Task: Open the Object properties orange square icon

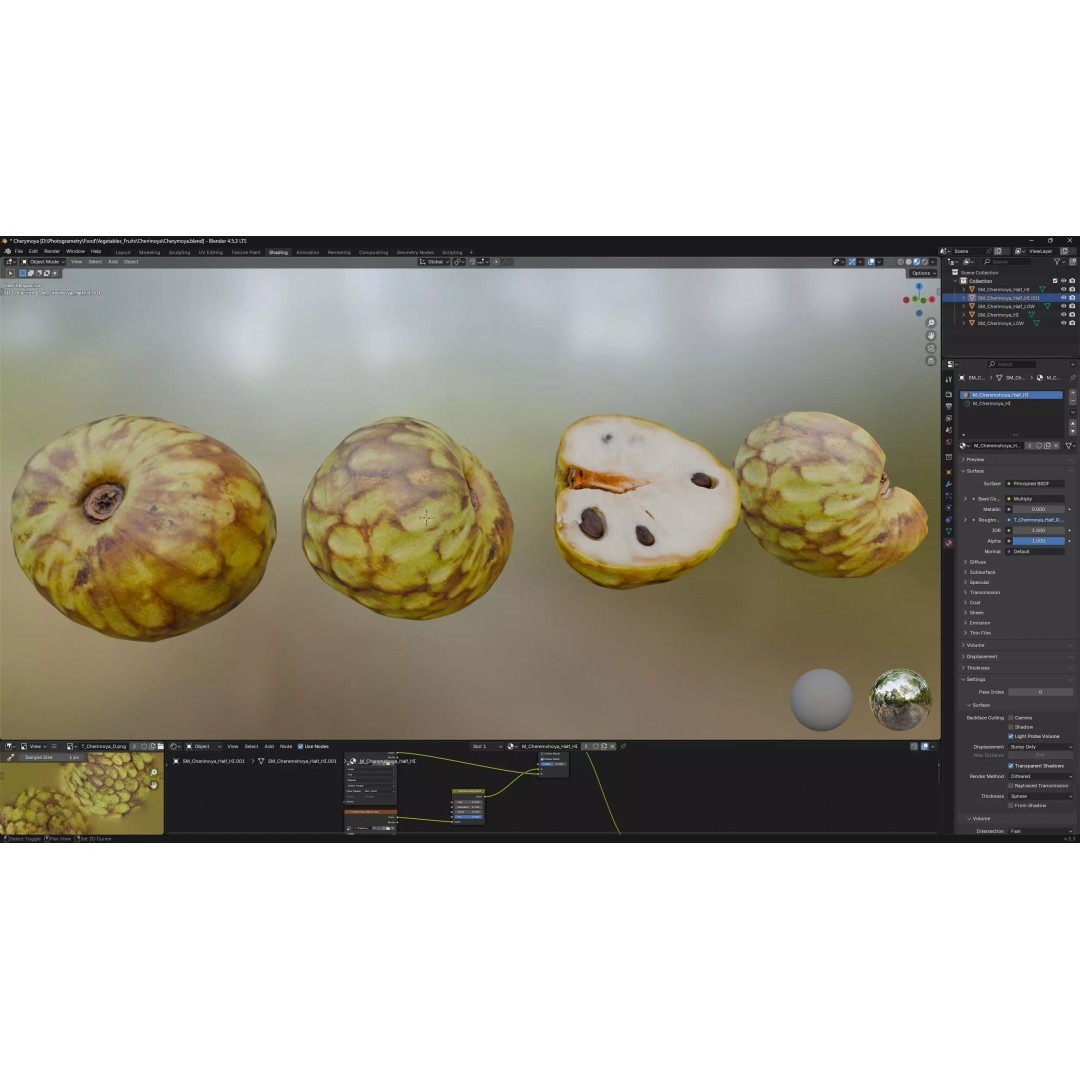Action: [948, 472]
